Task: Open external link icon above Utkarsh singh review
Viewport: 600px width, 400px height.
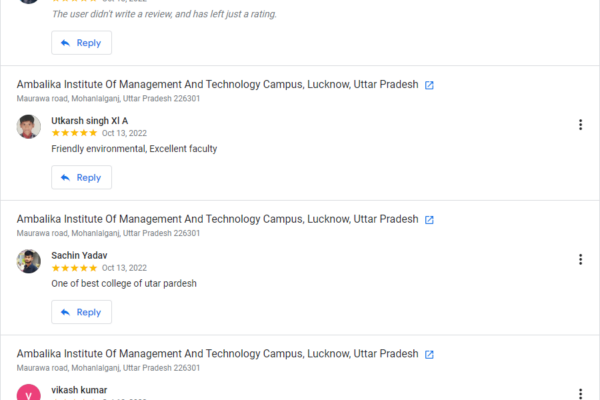Action: coord(429,85)
